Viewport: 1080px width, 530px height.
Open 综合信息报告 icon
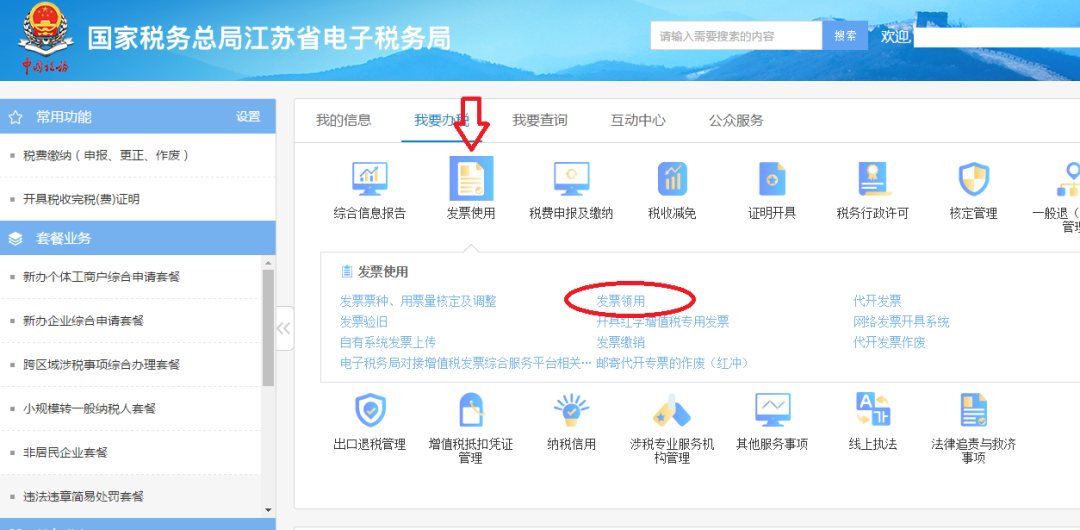click(370, 179)
